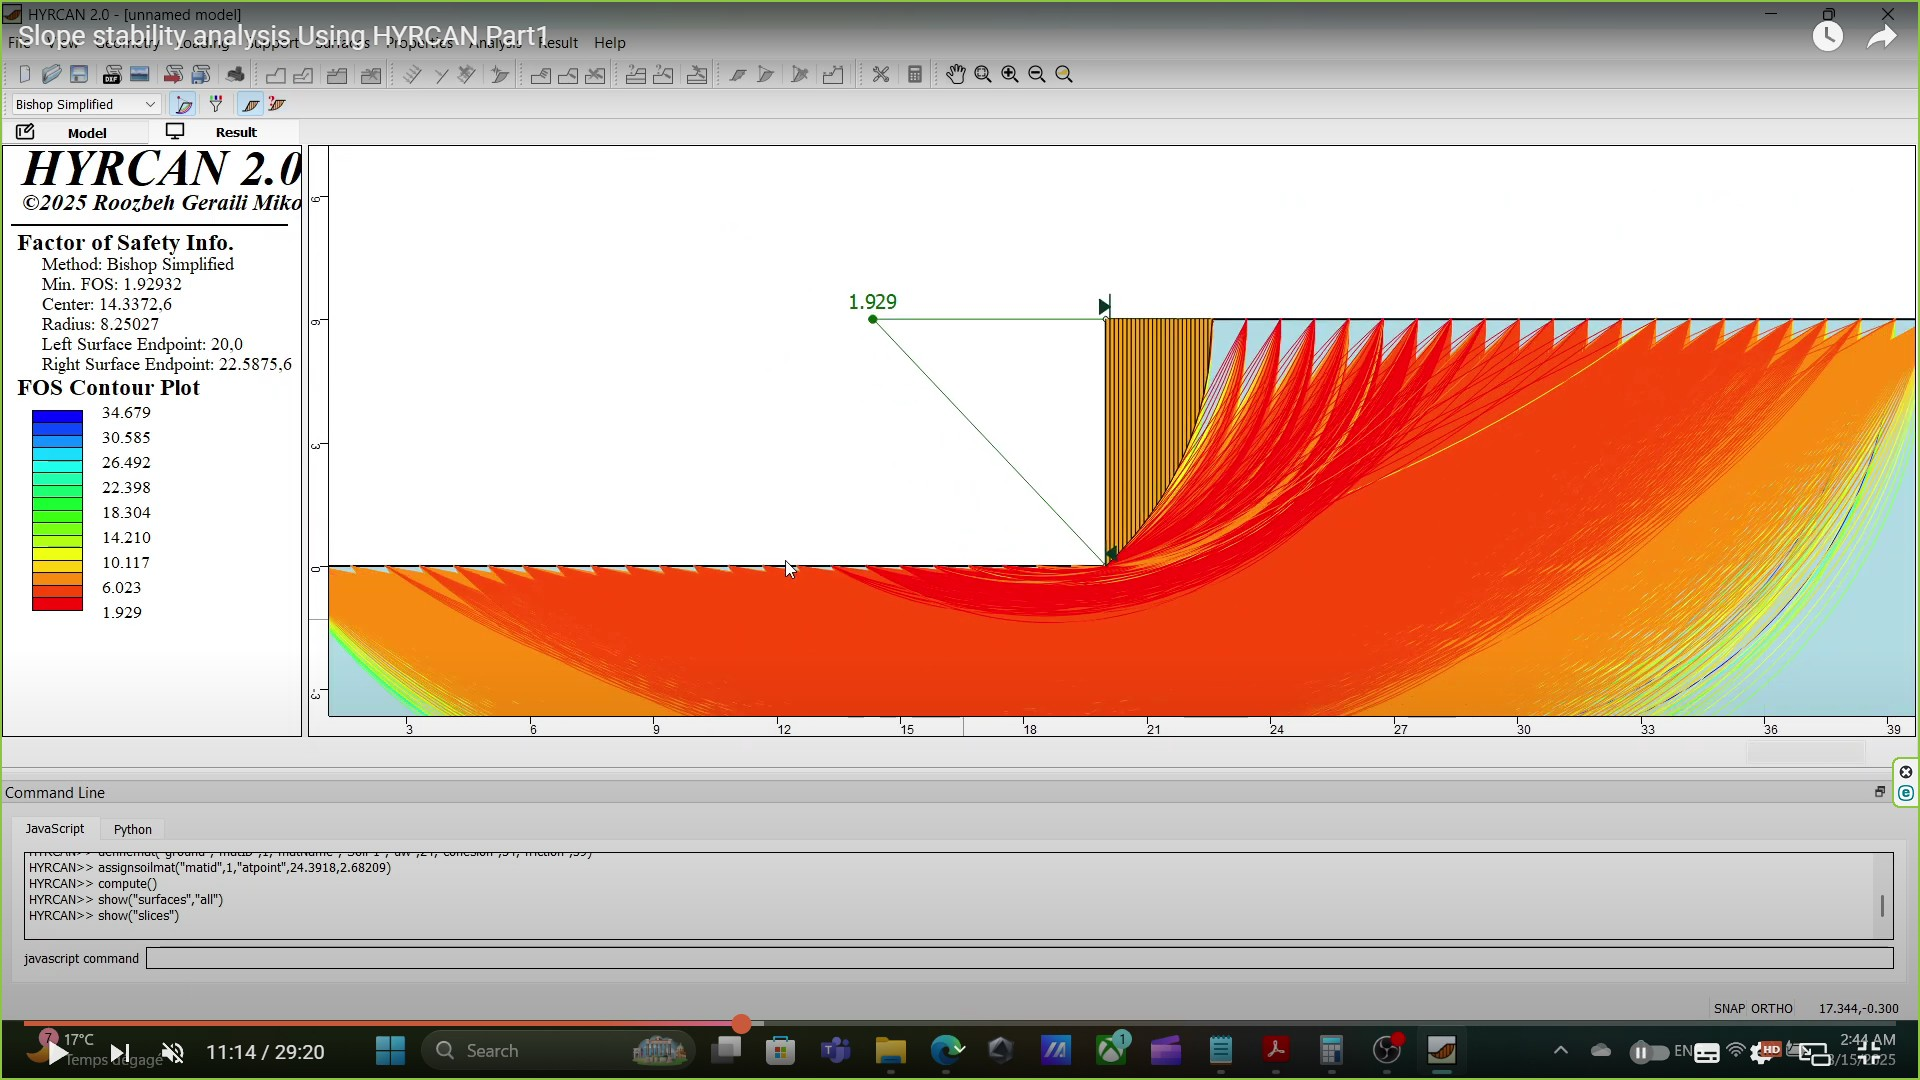Click the Watch later clock icon

[1828, 37]
